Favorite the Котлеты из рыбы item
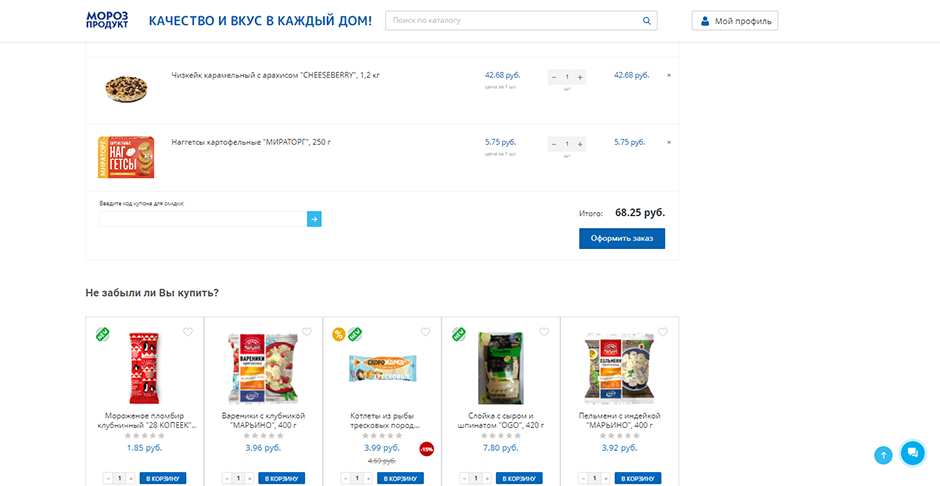This screenshot has width=940, height=486. point(425,332)
